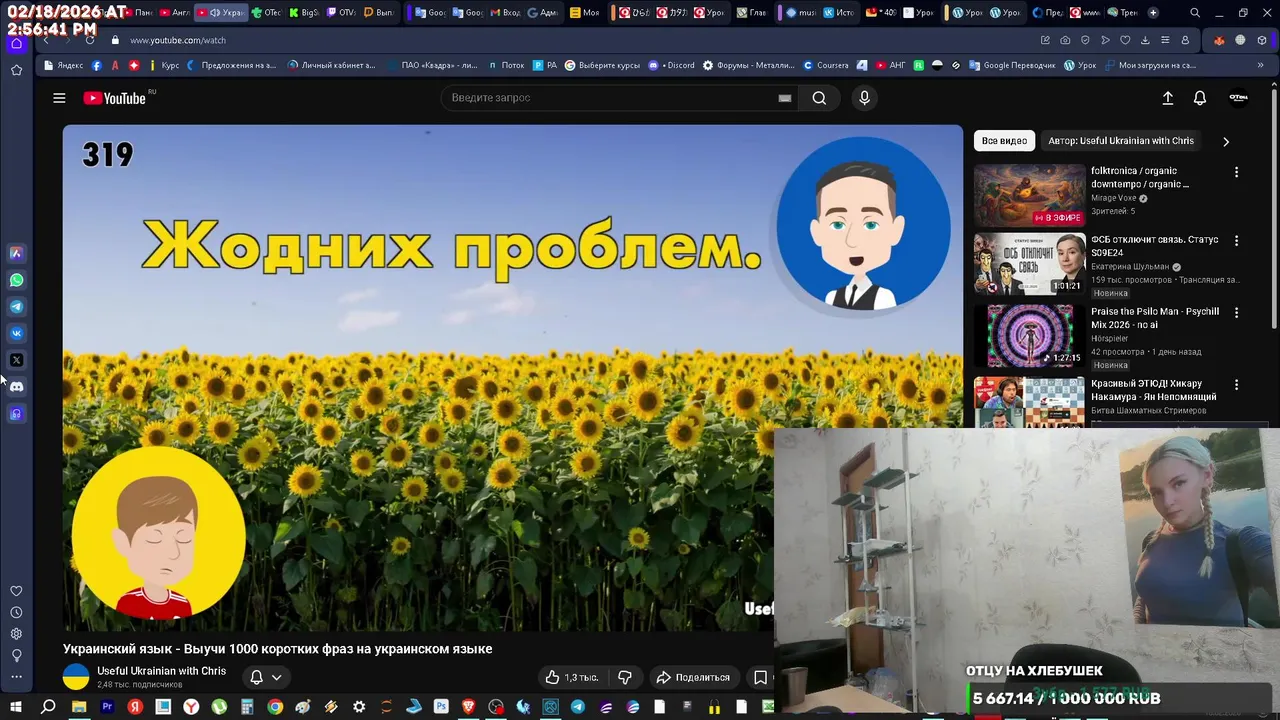Launch Premiere Pro from the taskbar

pos(107,708)
